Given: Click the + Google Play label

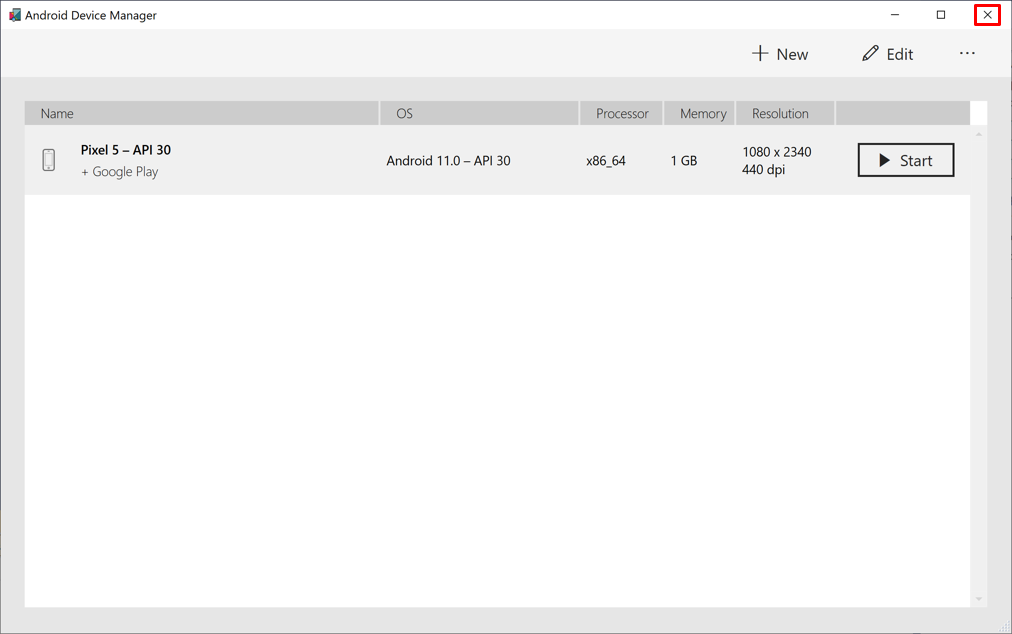Looking at the screenshot, I should (x=120, y=172).
